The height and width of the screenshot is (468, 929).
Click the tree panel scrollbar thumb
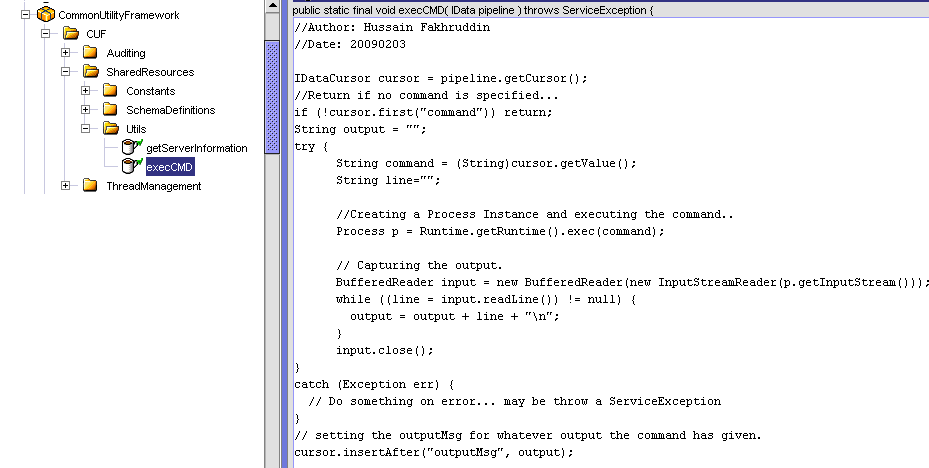pyautogui.click(x=272, y=97)
